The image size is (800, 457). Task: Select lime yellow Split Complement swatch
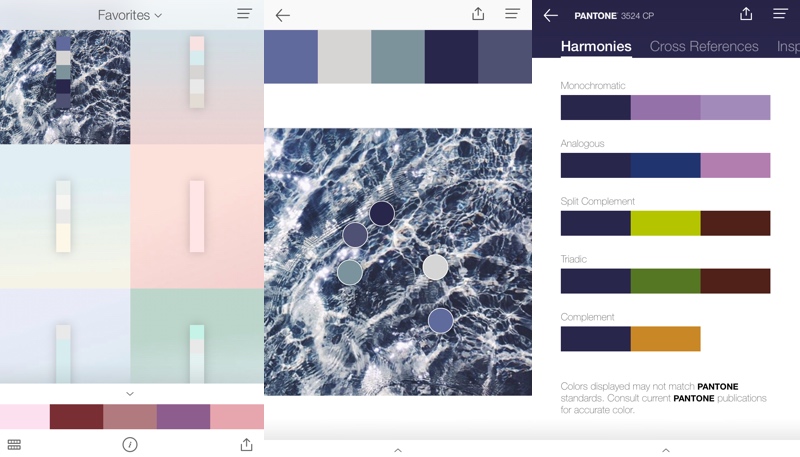(x=665, y=223)
